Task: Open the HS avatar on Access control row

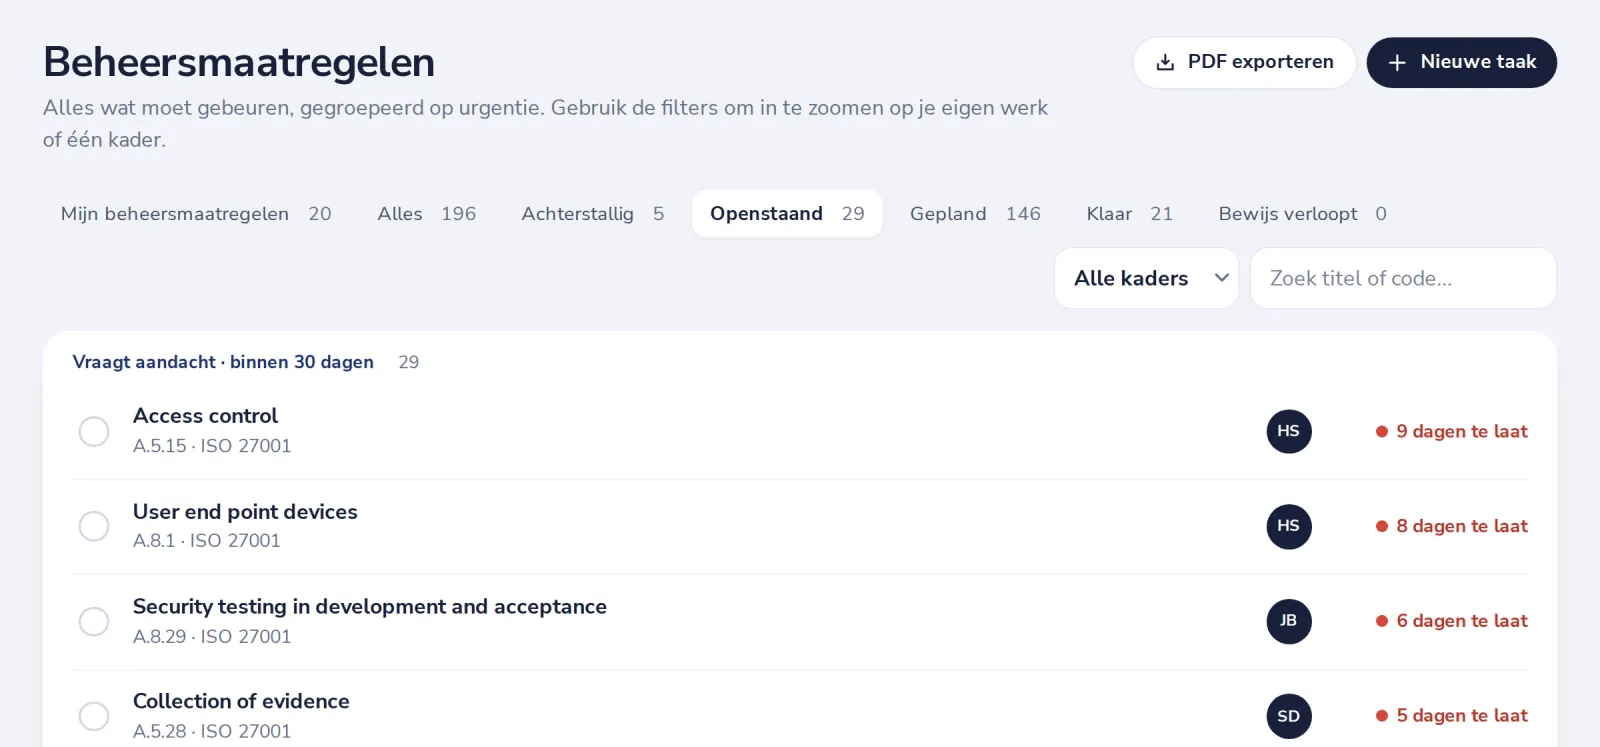Action: 1289,431
